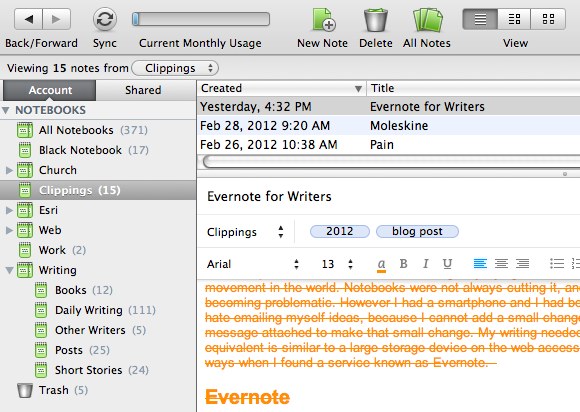Click the Delete trash can icon

(375, 20)
